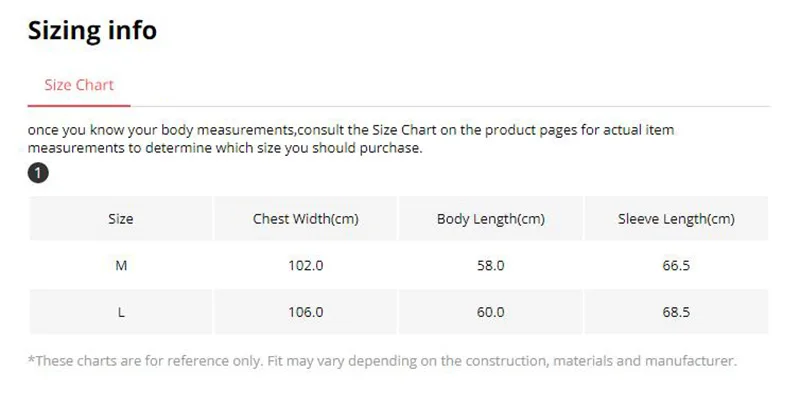Click the Body Length(cm) column header
The width and height of the screenshot is (800, 408).
(491, 219)
